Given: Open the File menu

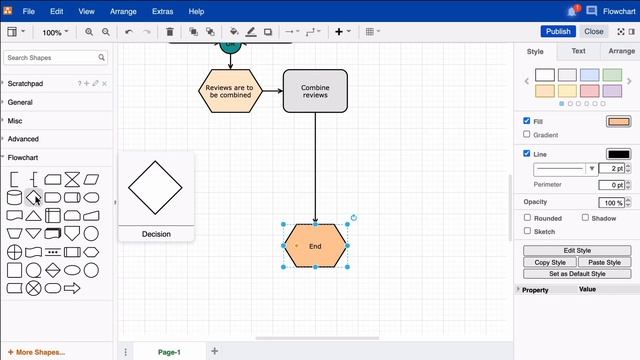Looking at the screenshot, I should [29, 11].
